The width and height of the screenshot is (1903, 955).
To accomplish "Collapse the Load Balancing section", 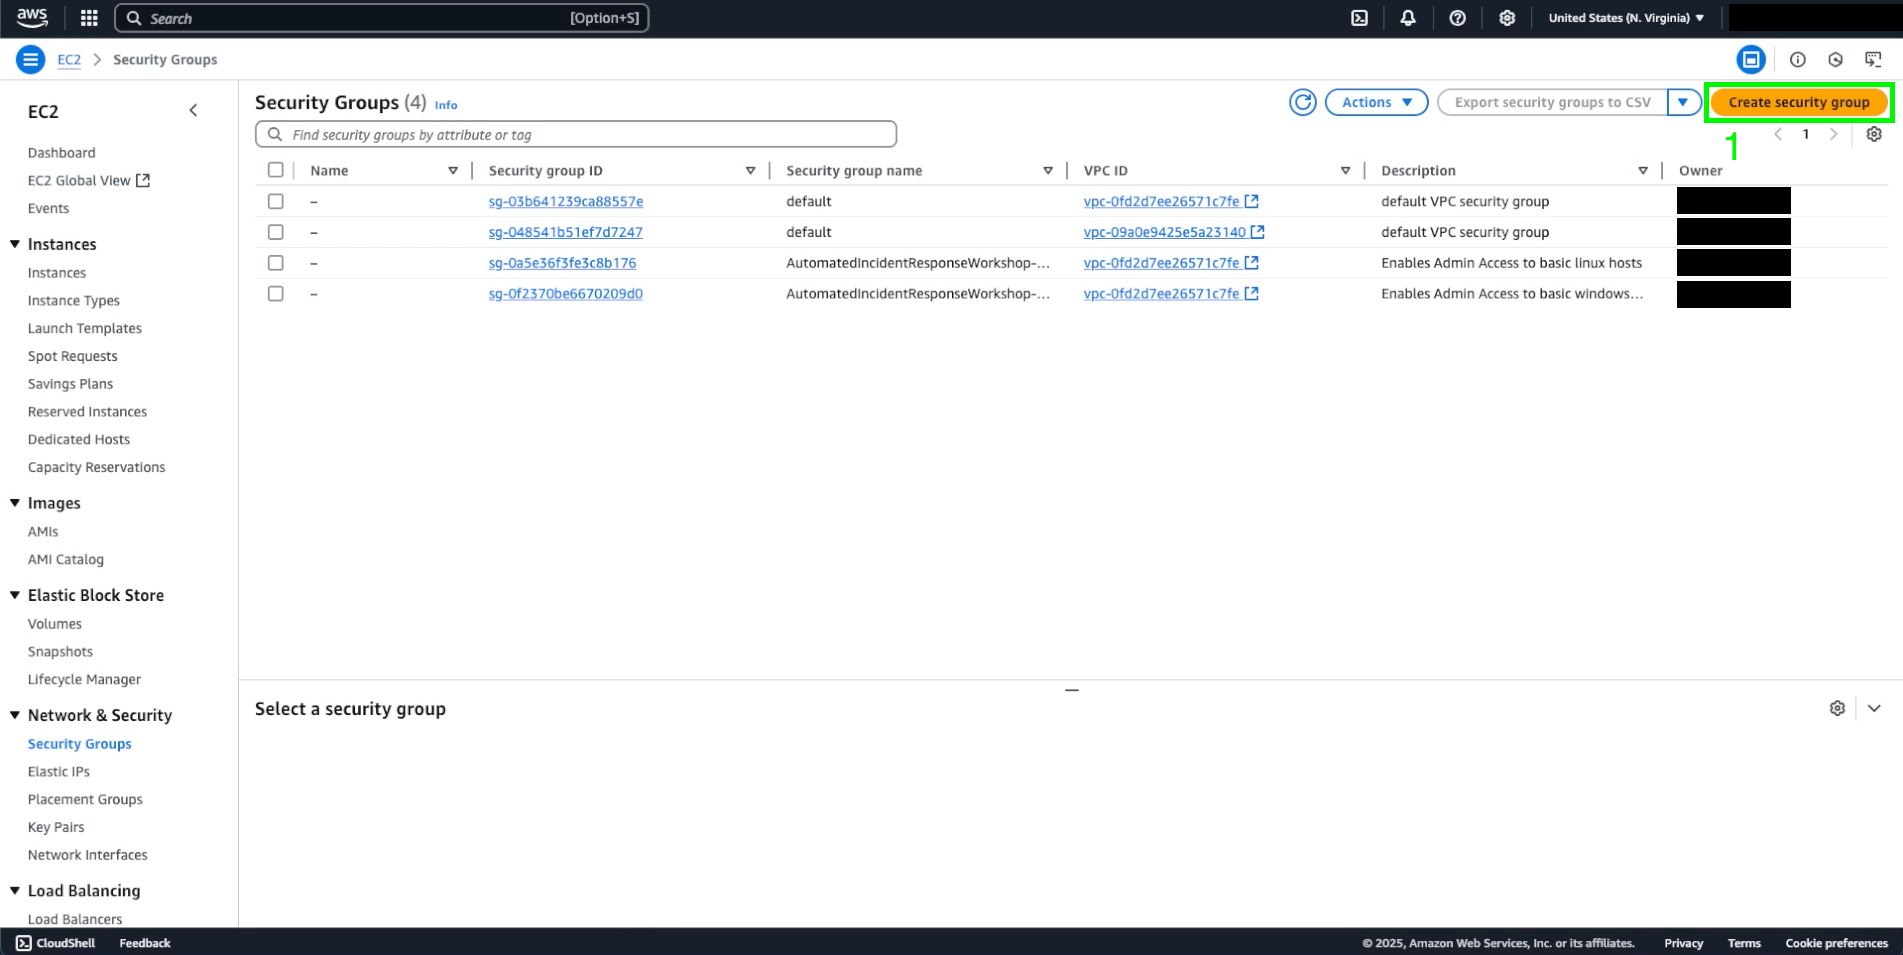I will coord(15,891).
